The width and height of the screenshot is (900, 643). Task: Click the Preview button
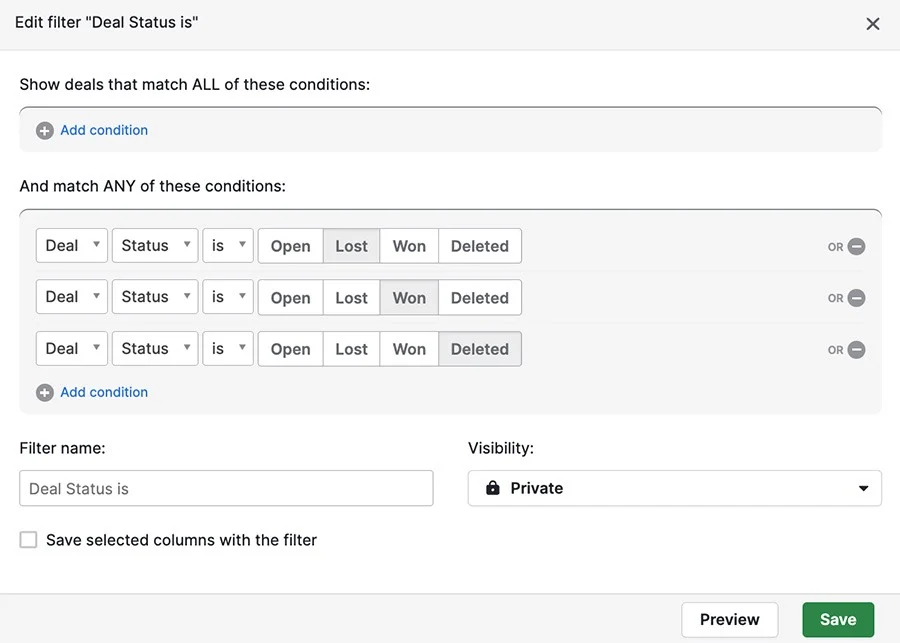[x=730, y=619]
